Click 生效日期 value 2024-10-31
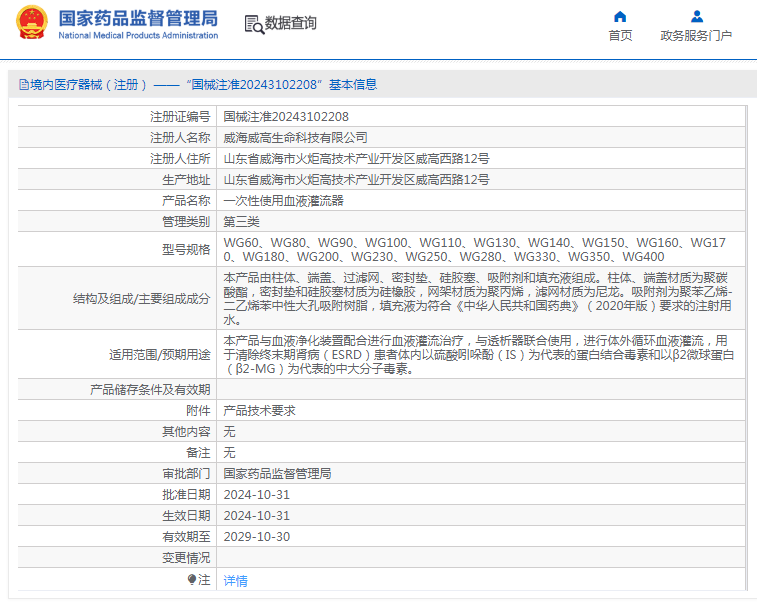The height and width of the screenshot is (605, 757). click(x=256, y=515)
